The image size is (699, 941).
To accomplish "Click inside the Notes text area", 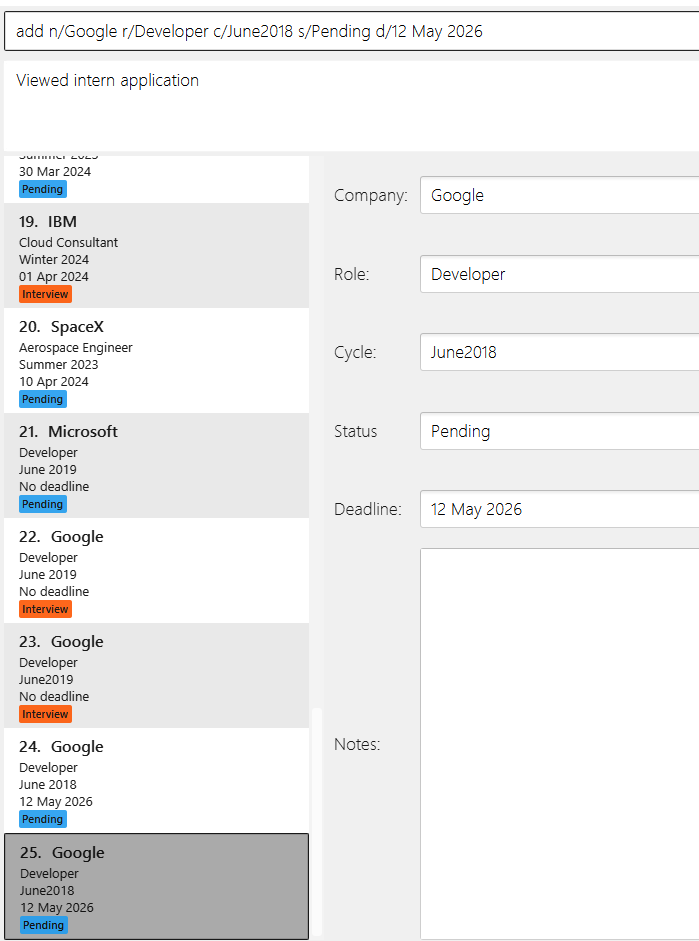I will [559, 744].
